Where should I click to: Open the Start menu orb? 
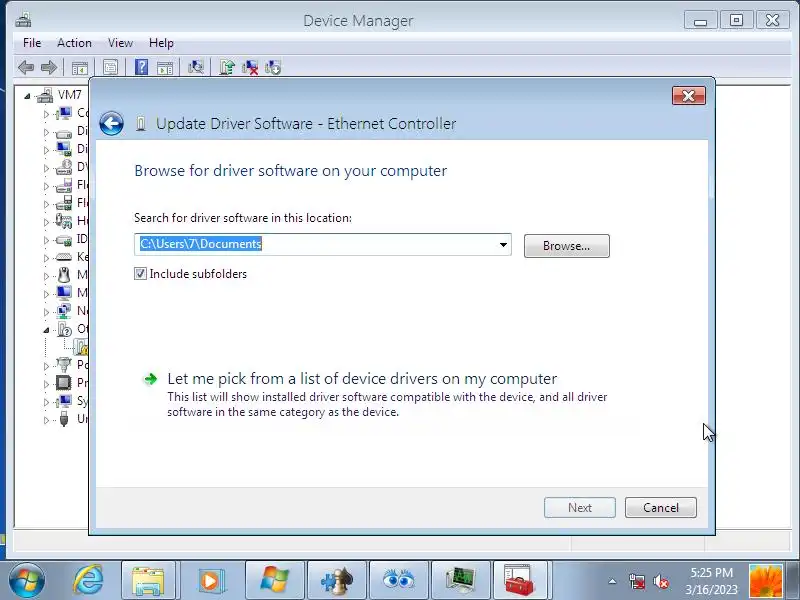click(x=27, y=580)
